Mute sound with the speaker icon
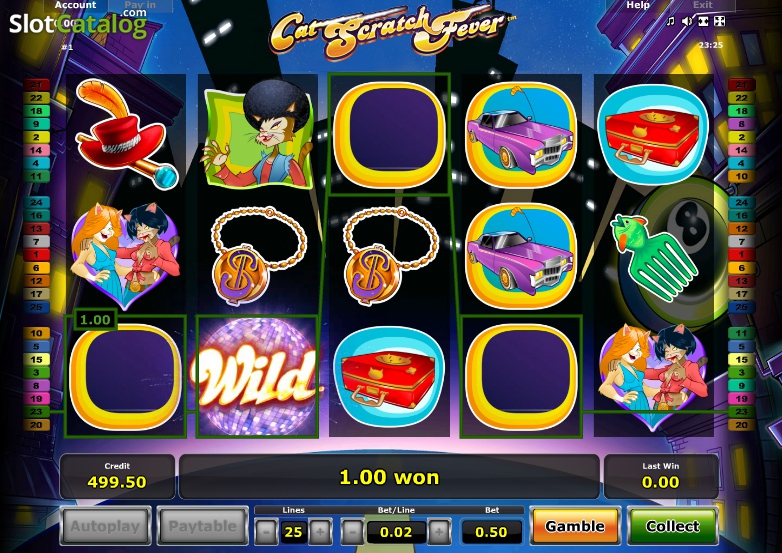Viewport: 782px width, 553px height. pyautogui.click(x=687, y=21)
